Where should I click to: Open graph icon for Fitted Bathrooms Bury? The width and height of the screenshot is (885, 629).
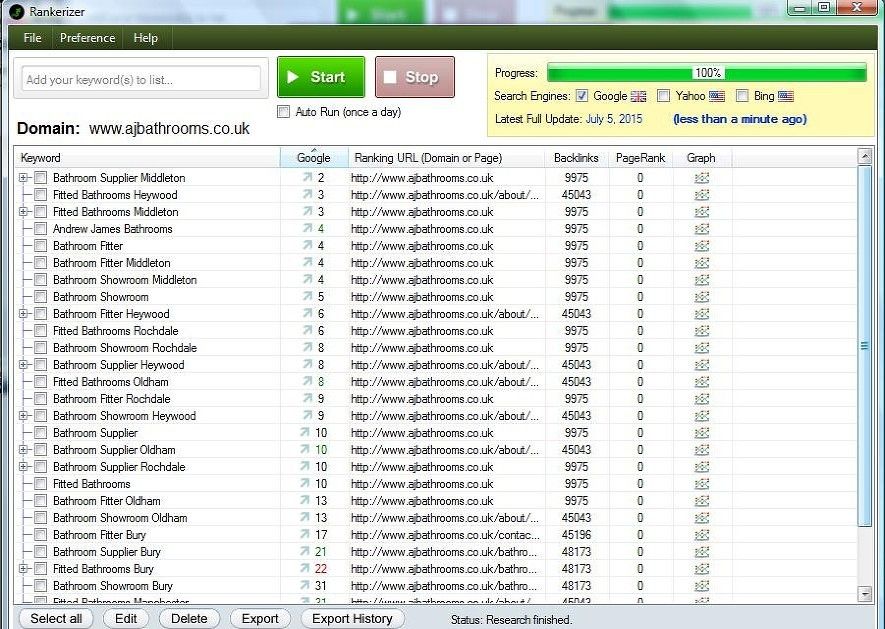(702, 569)
